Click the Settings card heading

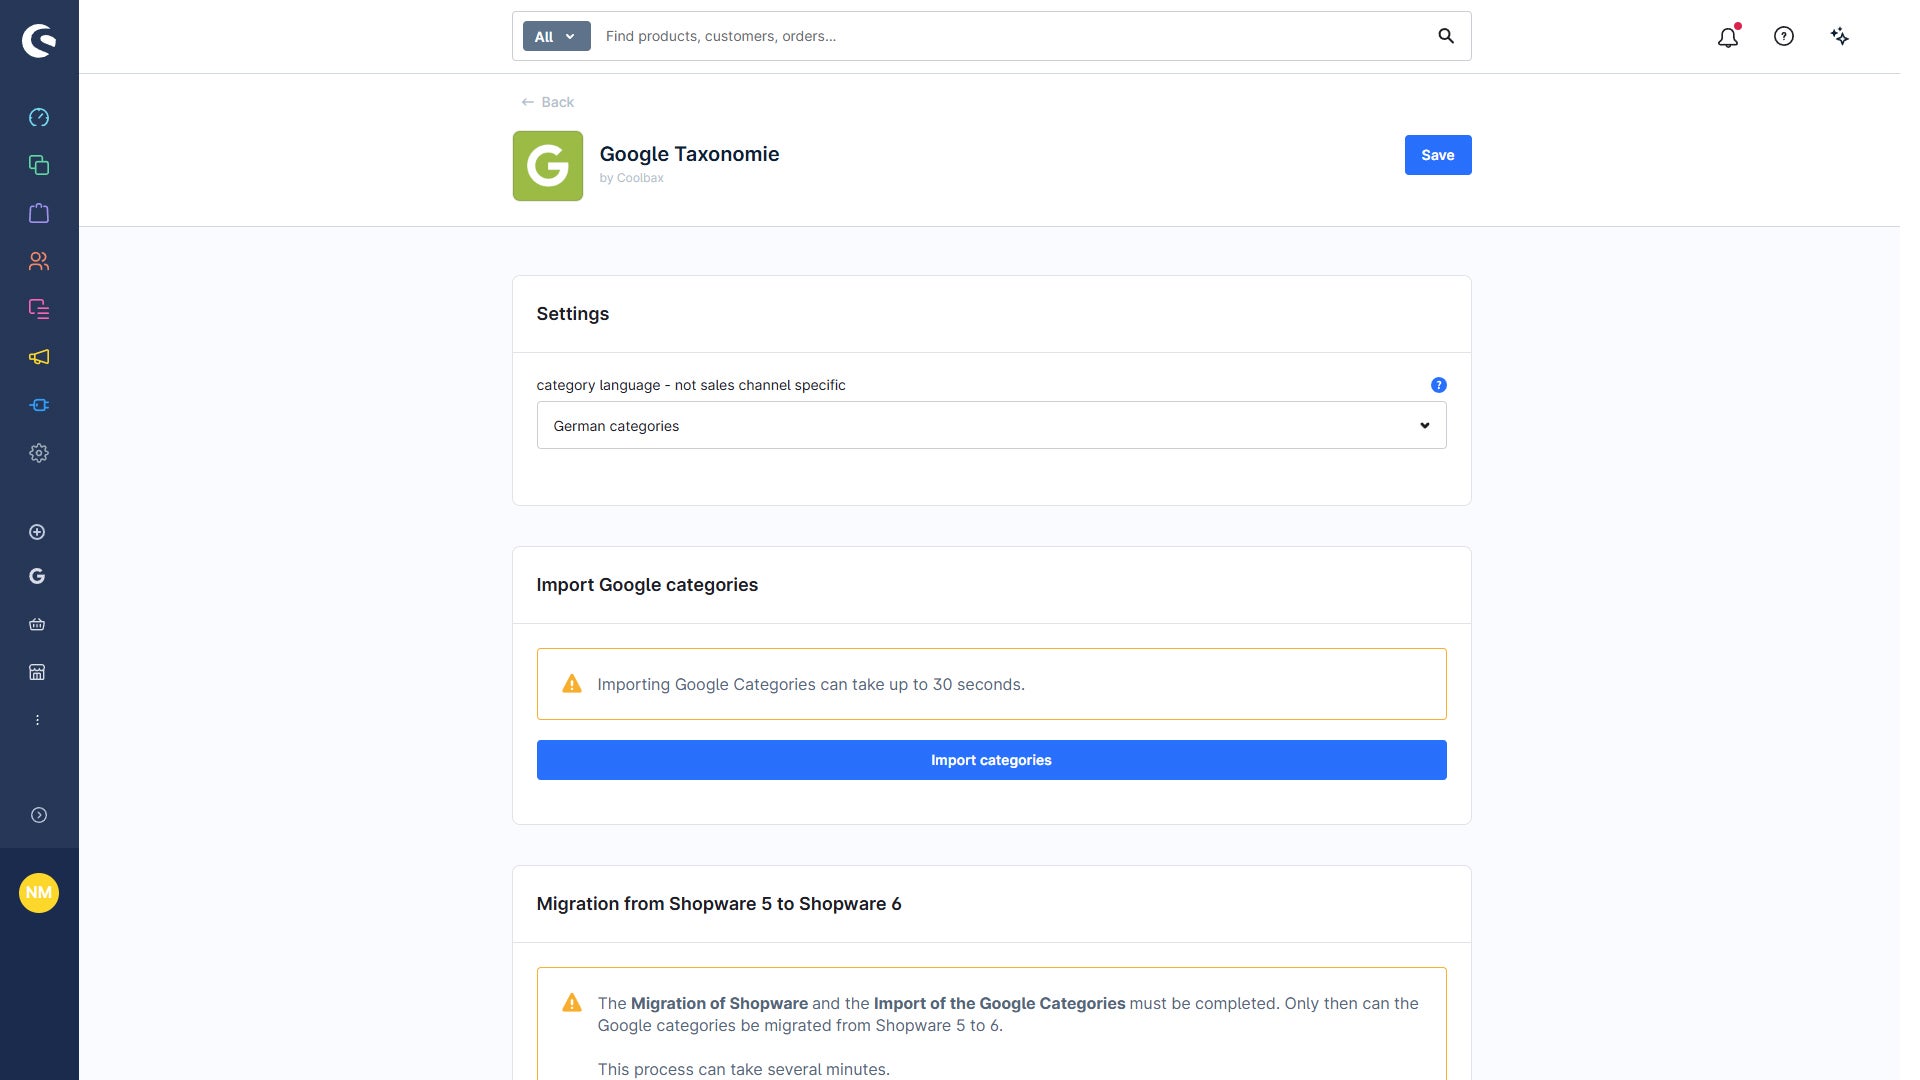573,314
